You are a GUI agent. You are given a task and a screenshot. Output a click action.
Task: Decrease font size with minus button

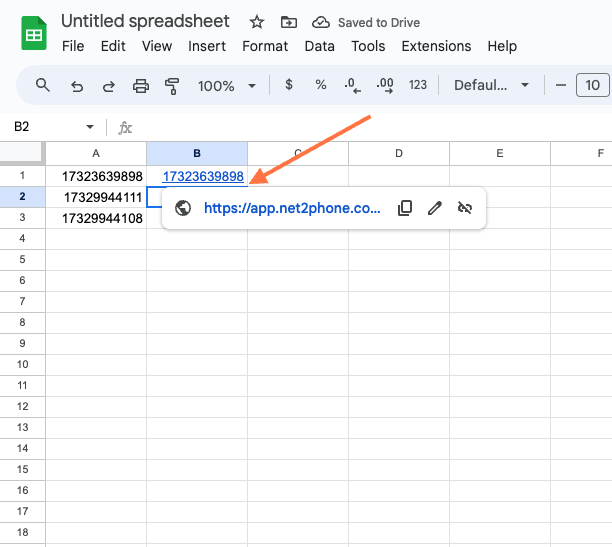coord(561,85)
